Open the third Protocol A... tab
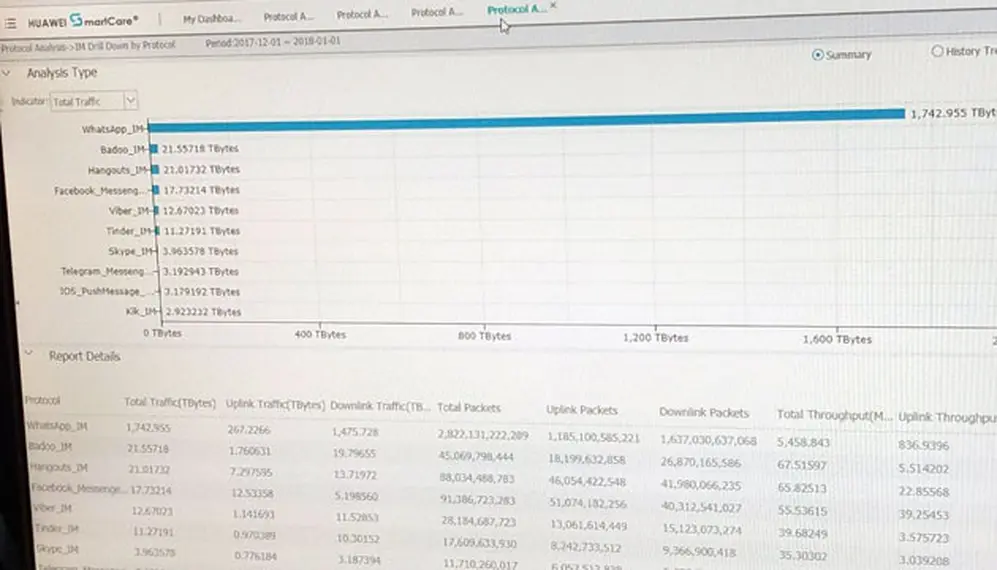The image size is (997, 570). [437, 12]
